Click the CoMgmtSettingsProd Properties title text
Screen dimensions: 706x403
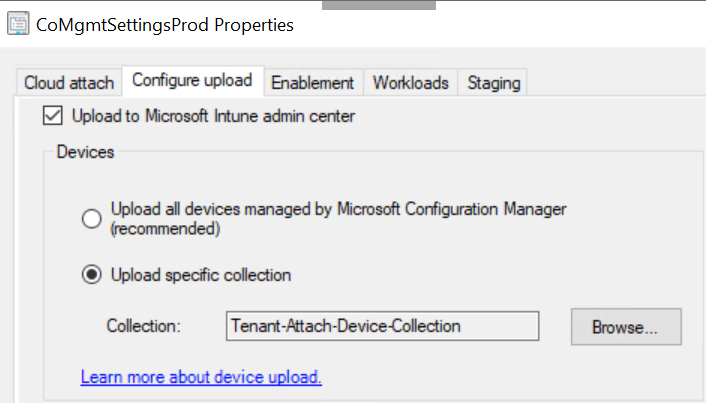pos(164,25)
